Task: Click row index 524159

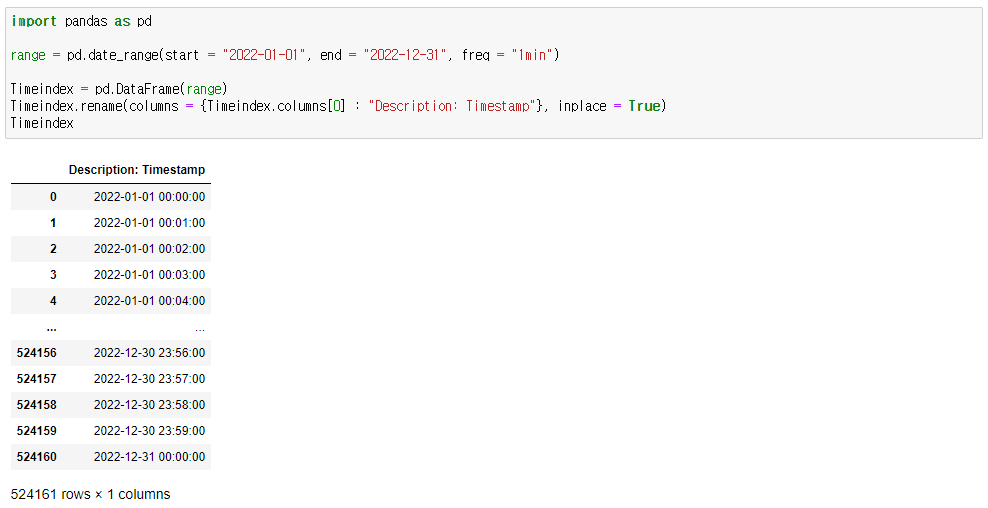Action: tap(37, 431)
